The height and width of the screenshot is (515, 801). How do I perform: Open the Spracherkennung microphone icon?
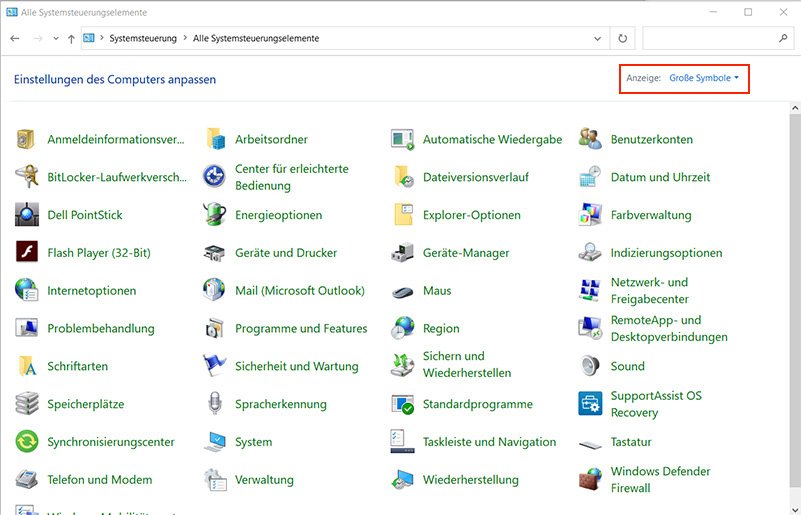coord(215,404)
